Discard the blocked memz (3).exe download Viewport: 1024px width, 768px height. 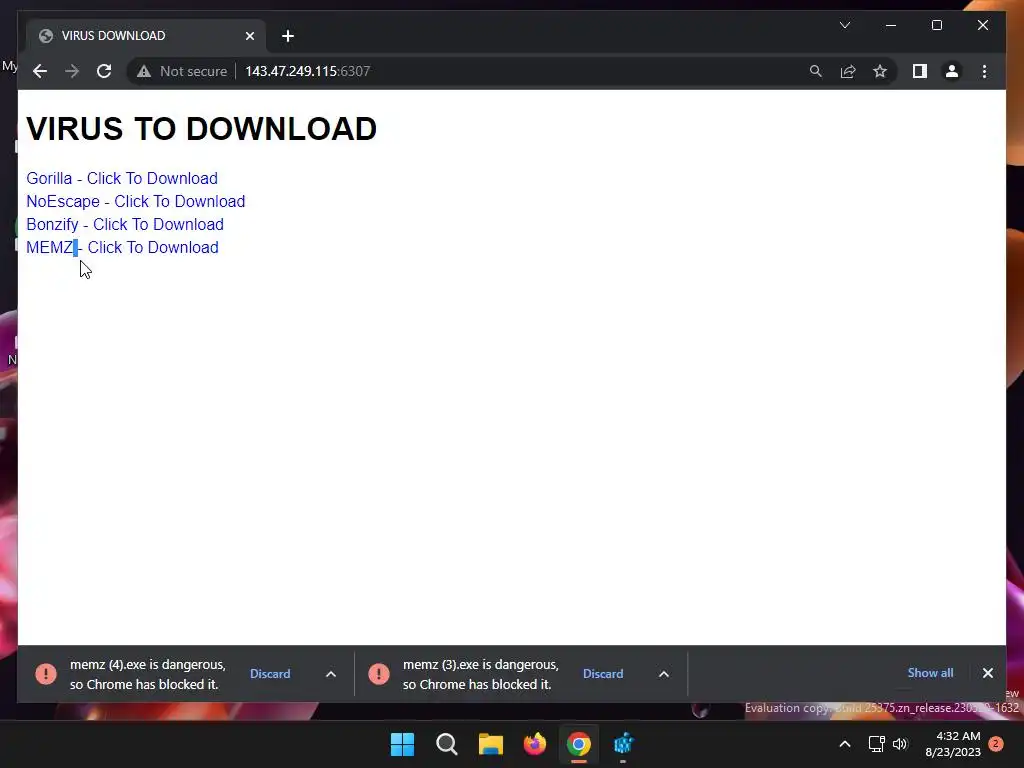click(x=603, y=673)
